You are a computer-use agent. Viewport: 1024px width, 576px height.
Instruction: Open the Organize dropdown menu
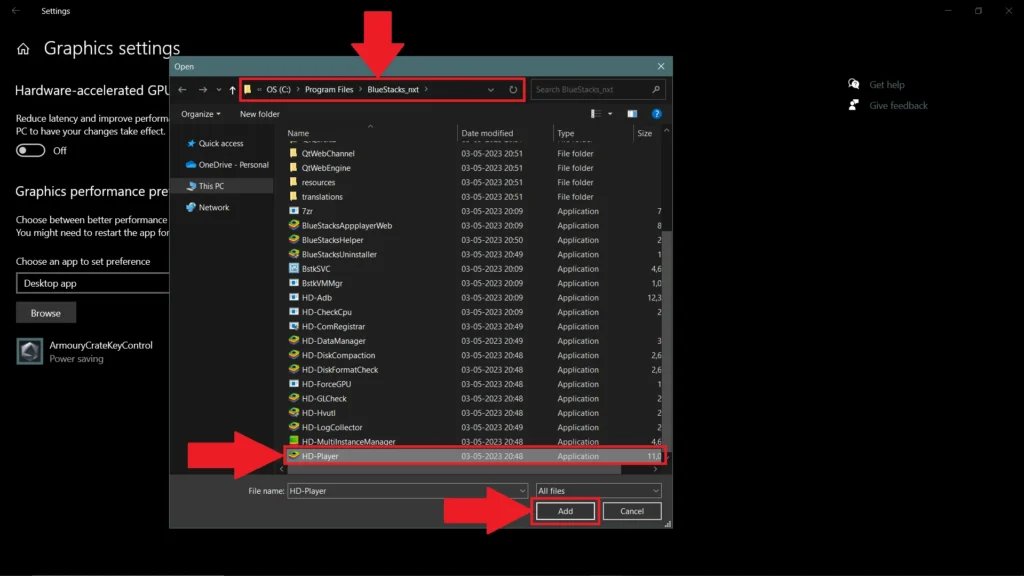200,113
